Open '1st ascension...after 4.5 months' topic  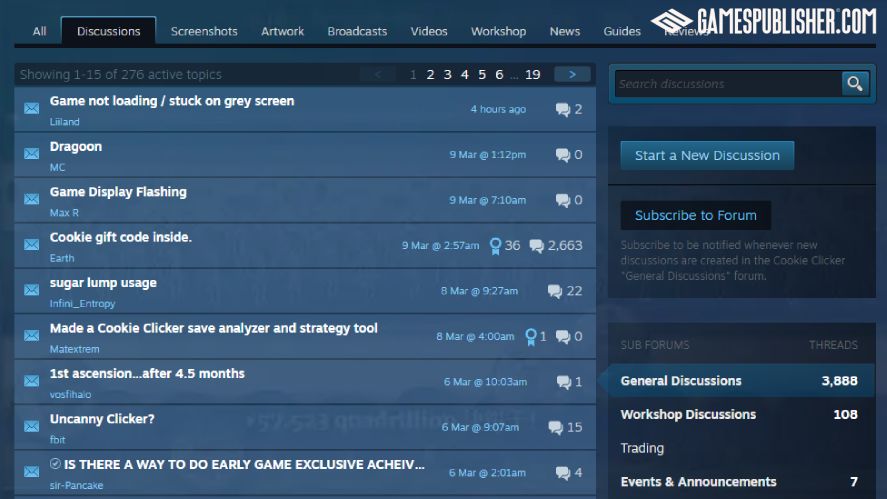(x=147, y=373)
